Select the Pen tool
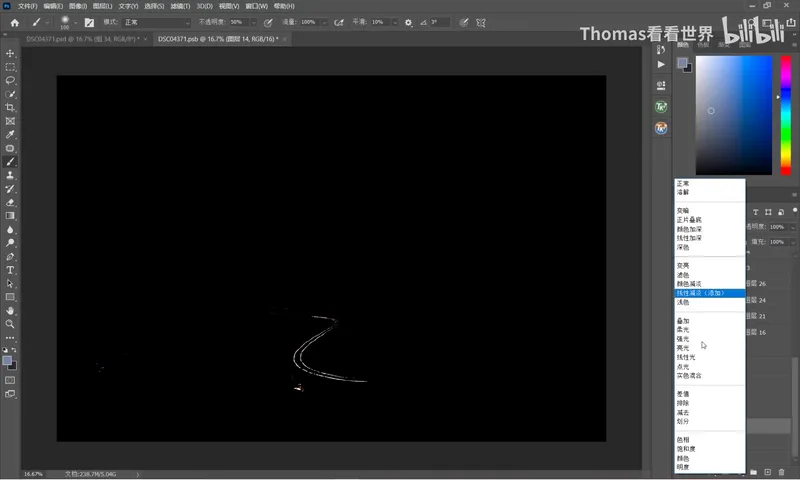The height and width of the screenshot is (480, 800). tap(10, 257)
